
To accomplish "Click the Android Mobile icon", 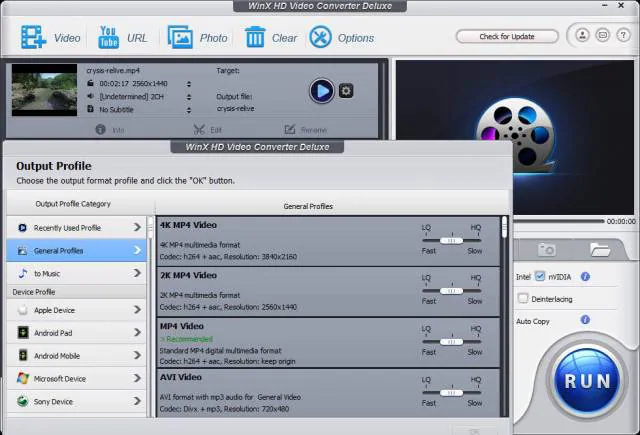I will coord(23,355).
